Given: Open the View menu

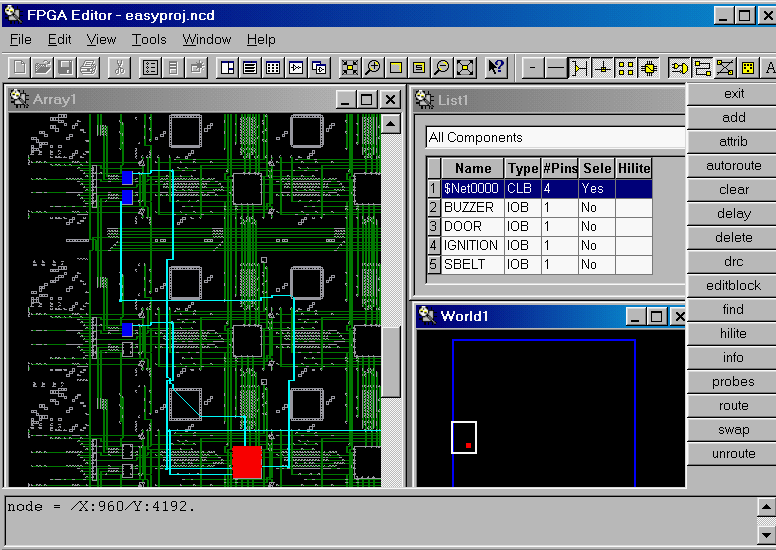Looking at the screenshot, I should click(x=101, y=40).
